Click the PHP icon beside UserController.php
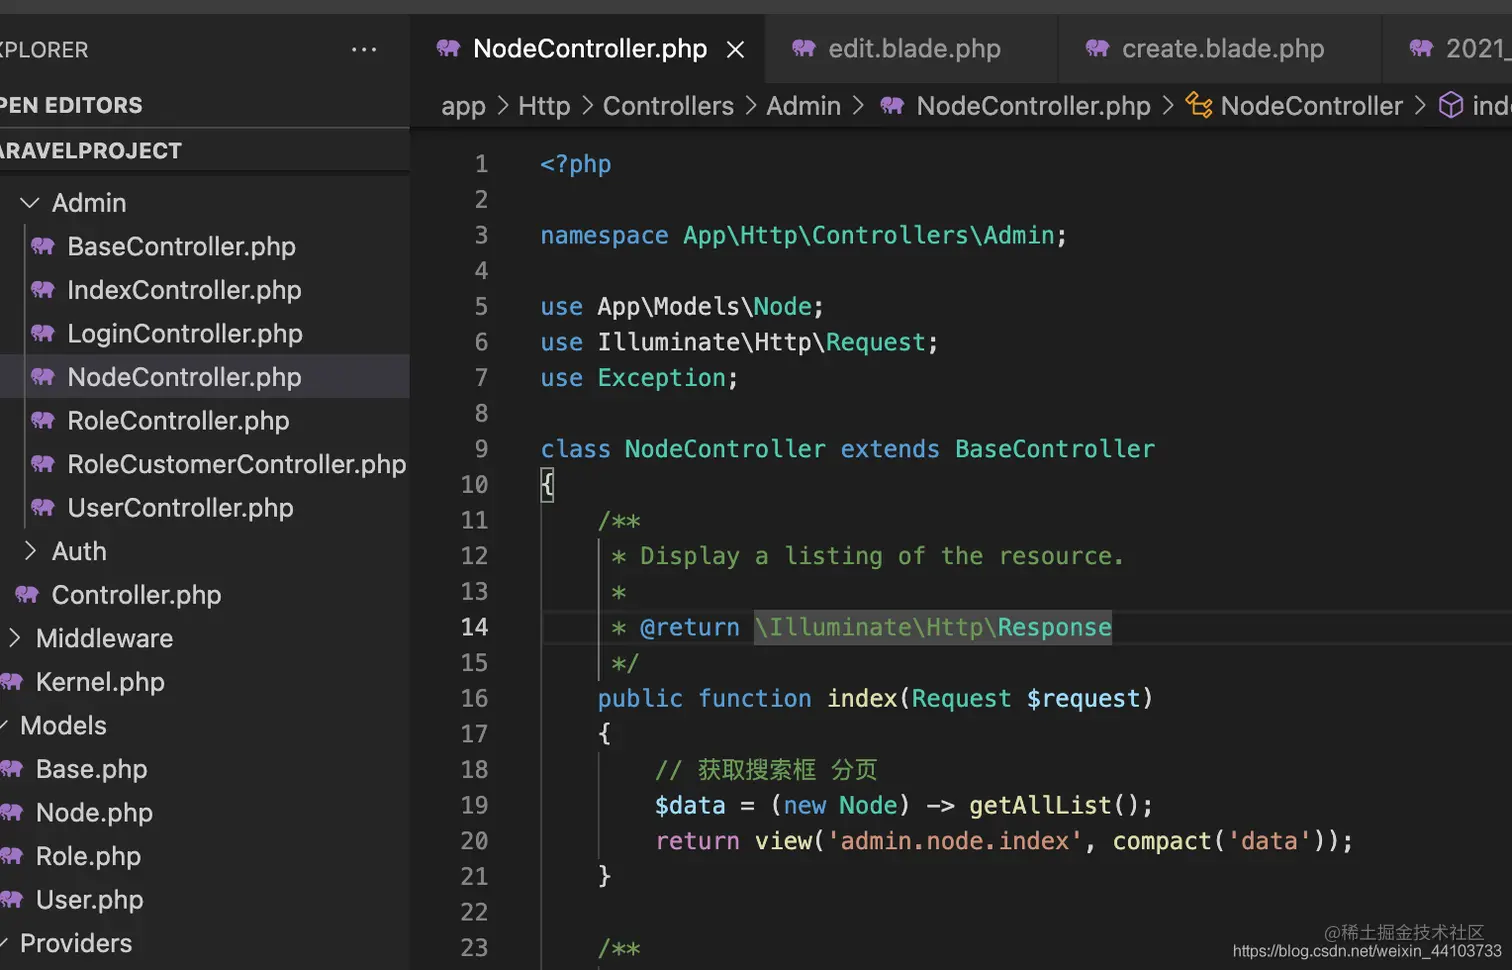Screen dimensions: 1512x970 pos(42,508)
